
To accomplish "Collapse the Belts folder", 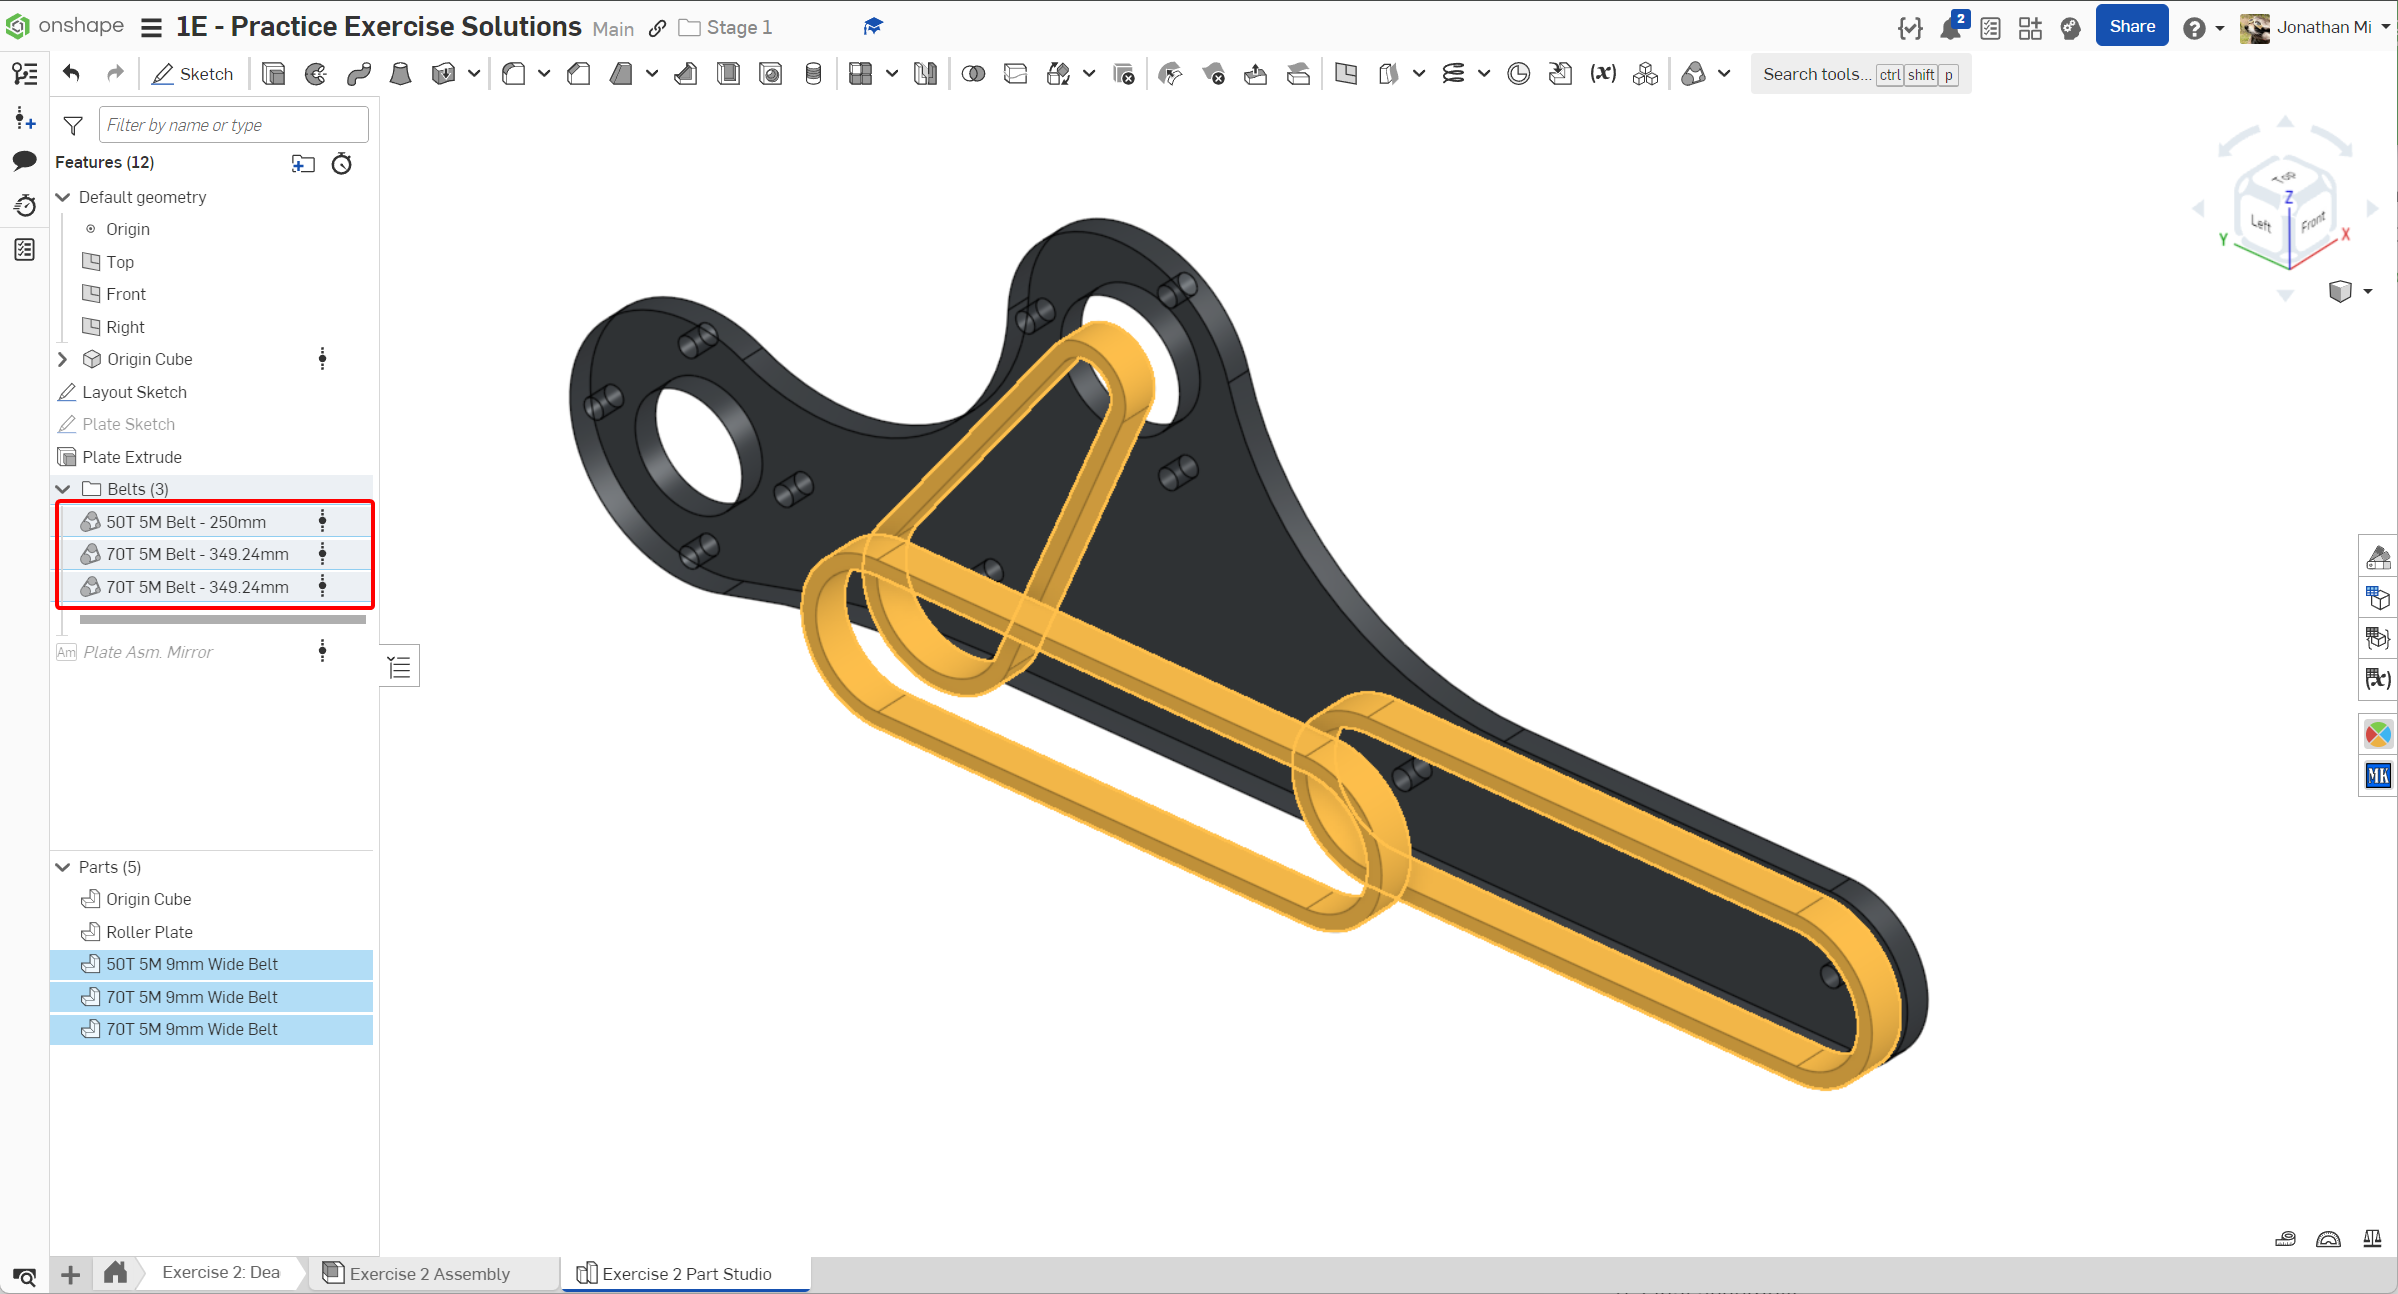I will 63,489.
